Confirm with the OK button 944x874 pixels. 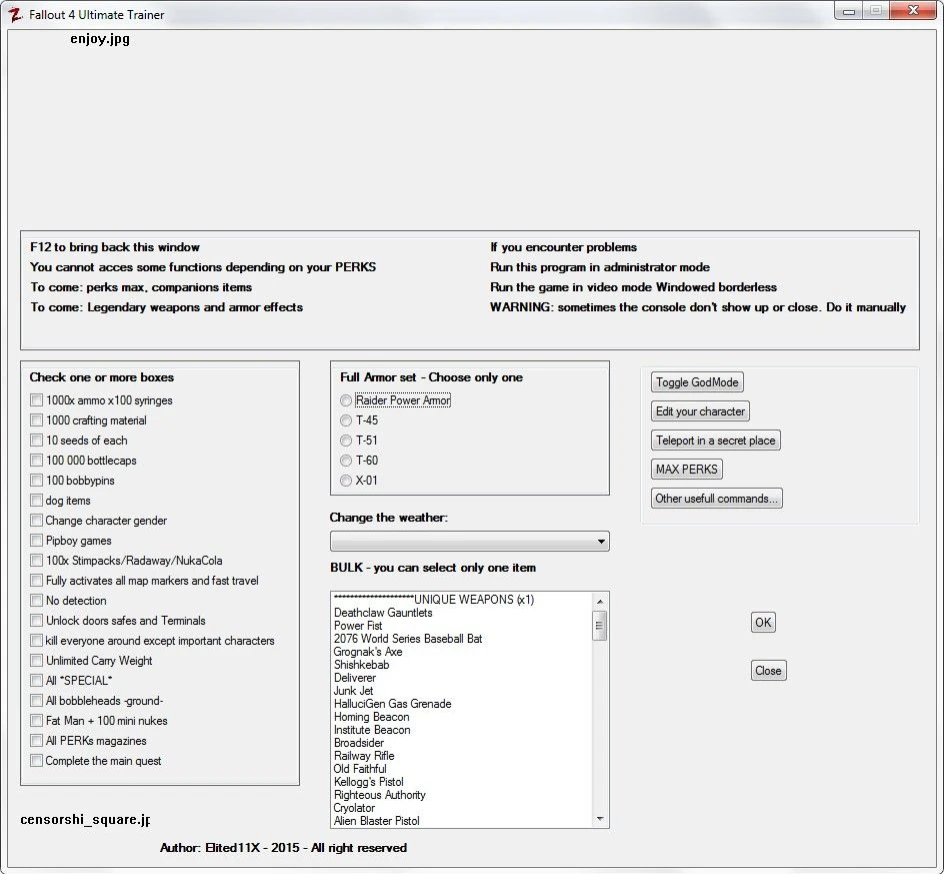(763, 622)
